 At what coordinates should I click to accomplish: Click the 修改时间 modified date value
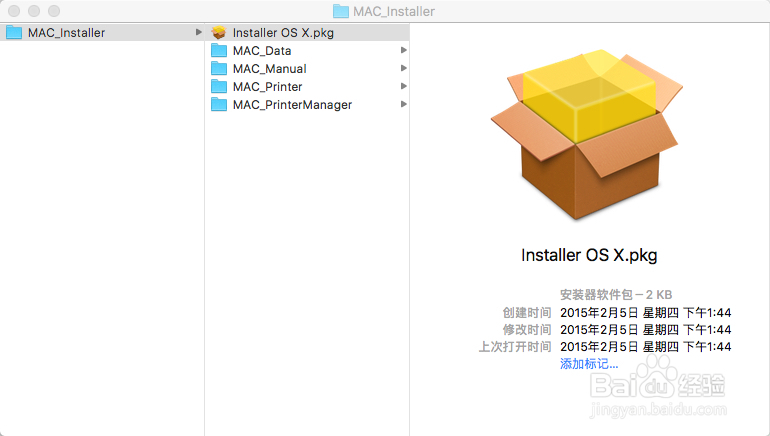[x=646, y=329]
